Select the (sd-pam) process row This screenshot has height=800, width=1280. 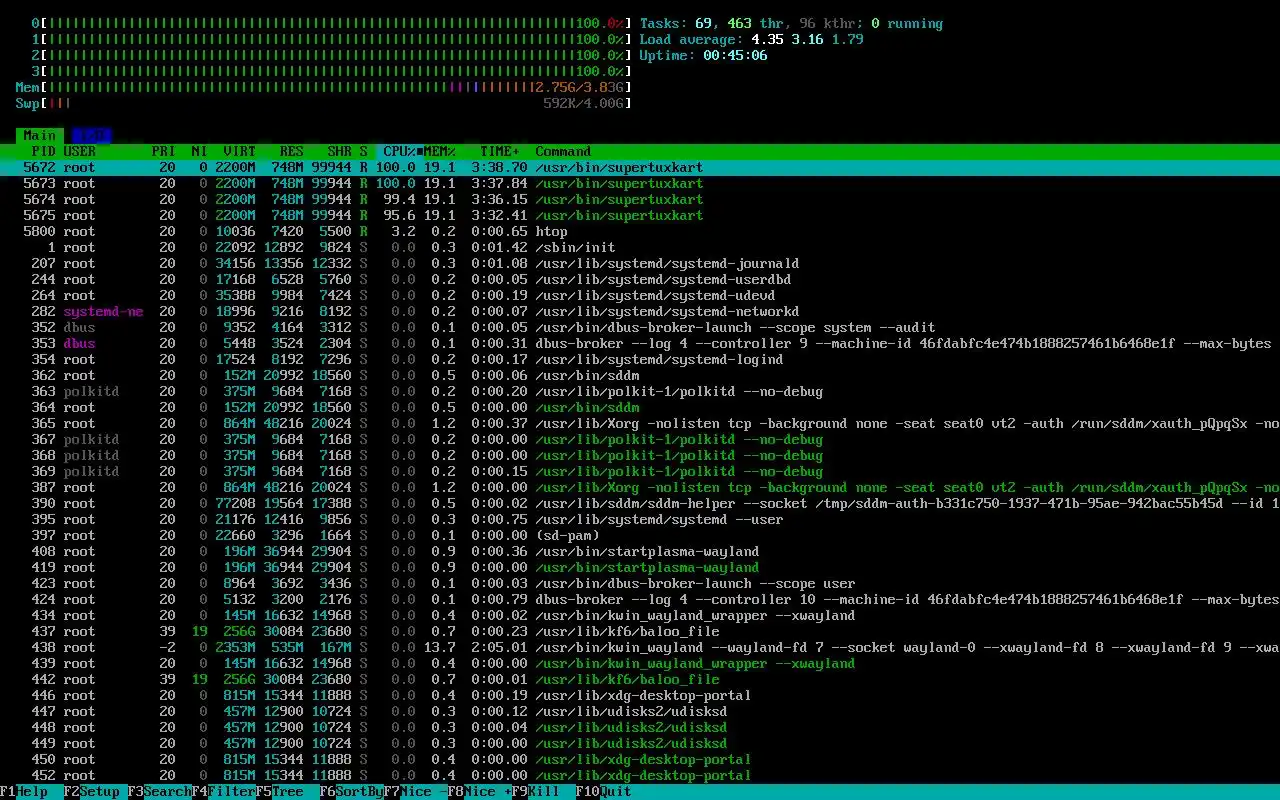coord(640,535)
